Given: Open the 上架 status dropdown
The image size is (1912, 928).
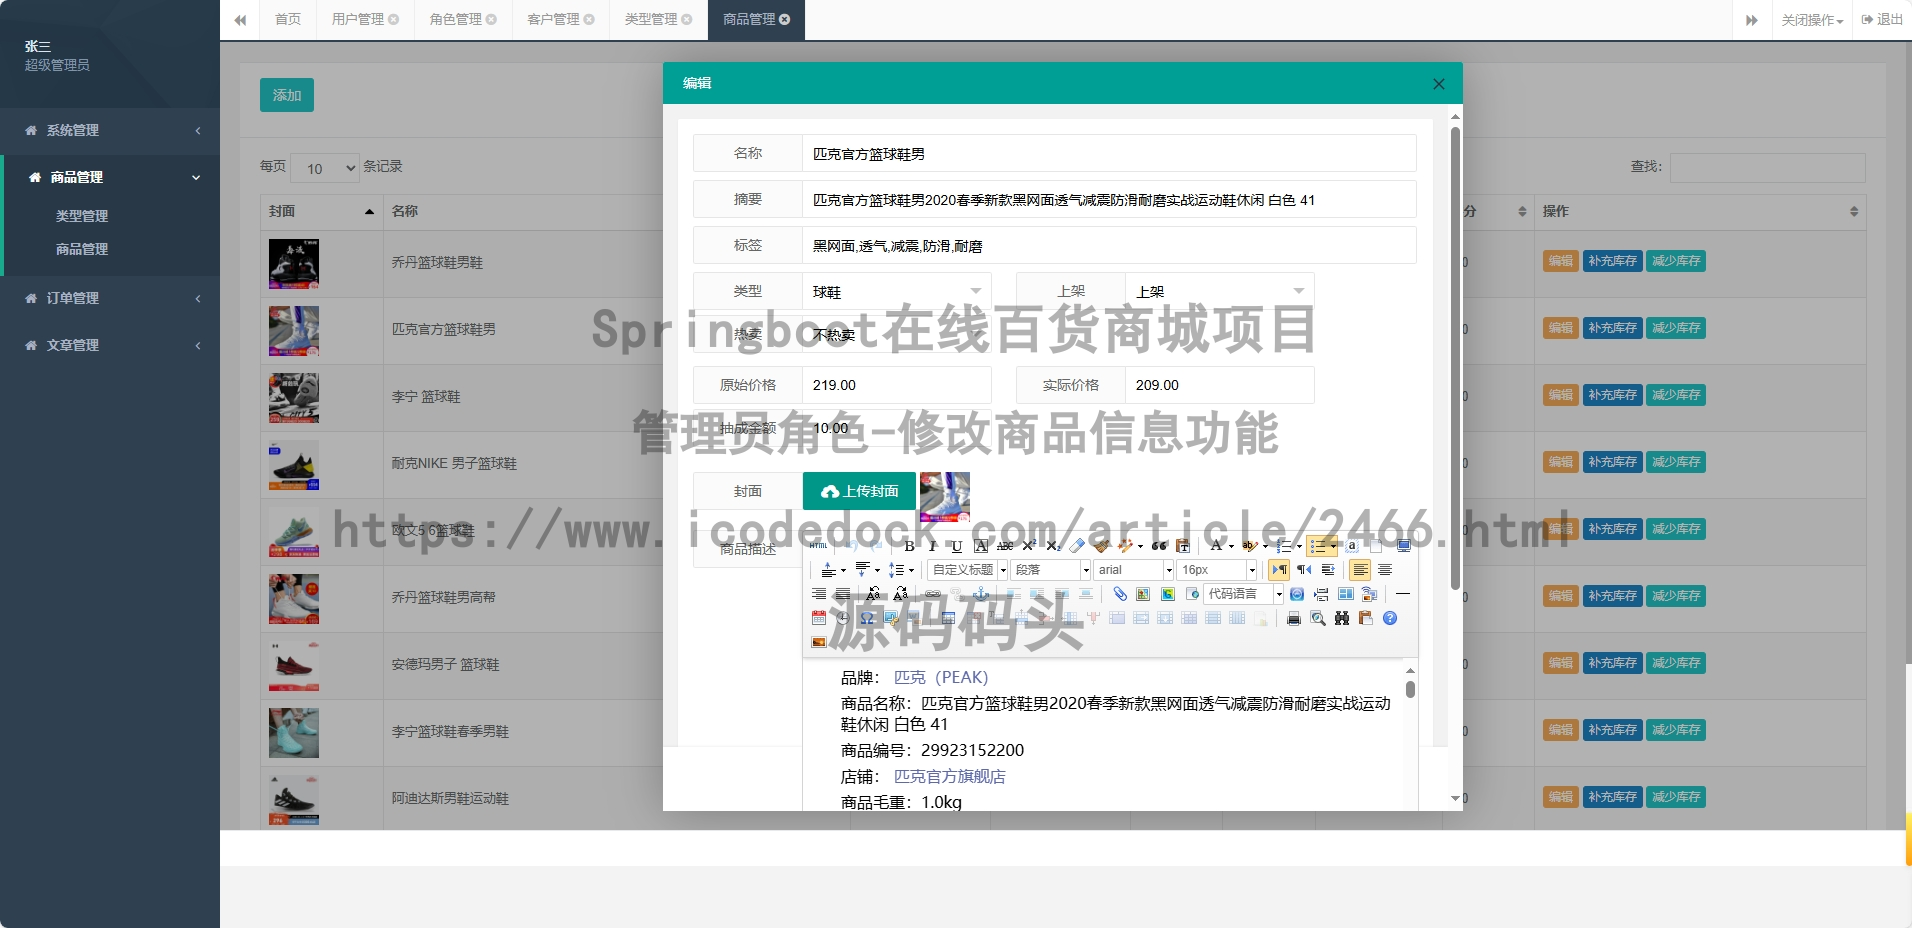Looking at the screenshot, I should pyautogui.click(x=1219, y=291).
